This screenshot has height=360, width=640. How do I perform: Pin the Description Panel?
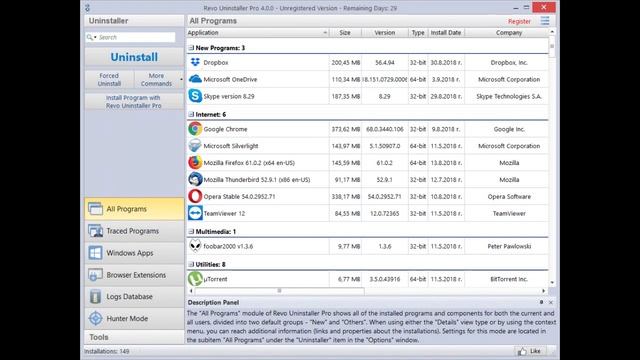point(541,302)
